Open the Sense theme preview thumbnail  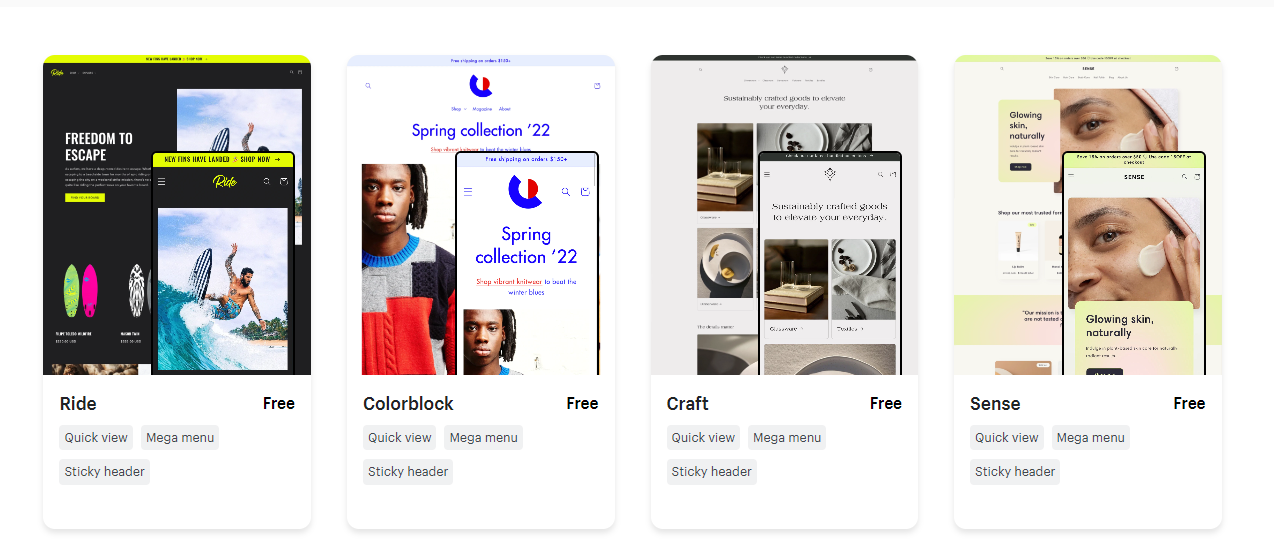click(x=1088, y=215)
